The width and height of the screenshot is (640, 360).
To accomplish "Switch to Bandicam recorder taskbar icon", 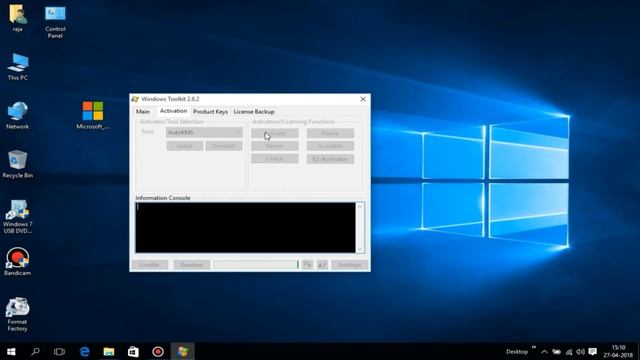I will (x=158, y=351).
